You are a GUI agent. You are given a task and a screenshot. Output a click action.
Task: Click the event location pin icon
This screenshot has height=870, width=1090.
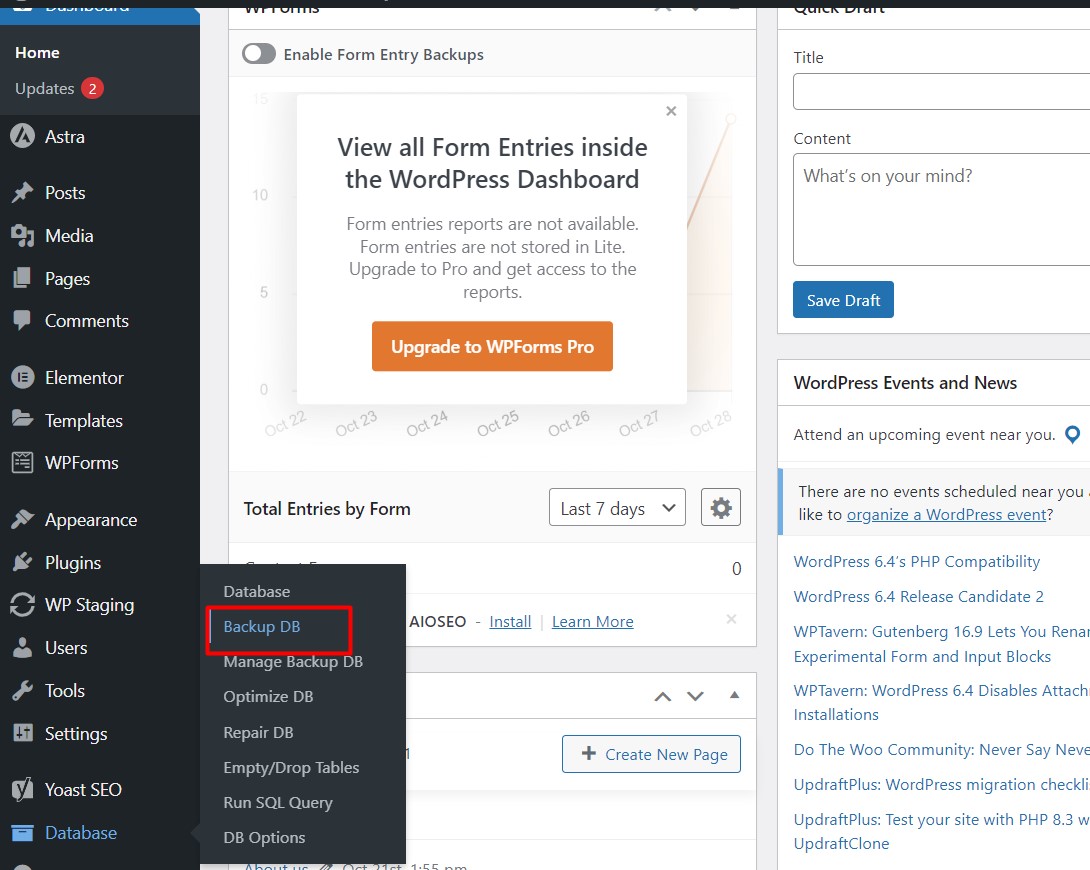coord(1073,435)
